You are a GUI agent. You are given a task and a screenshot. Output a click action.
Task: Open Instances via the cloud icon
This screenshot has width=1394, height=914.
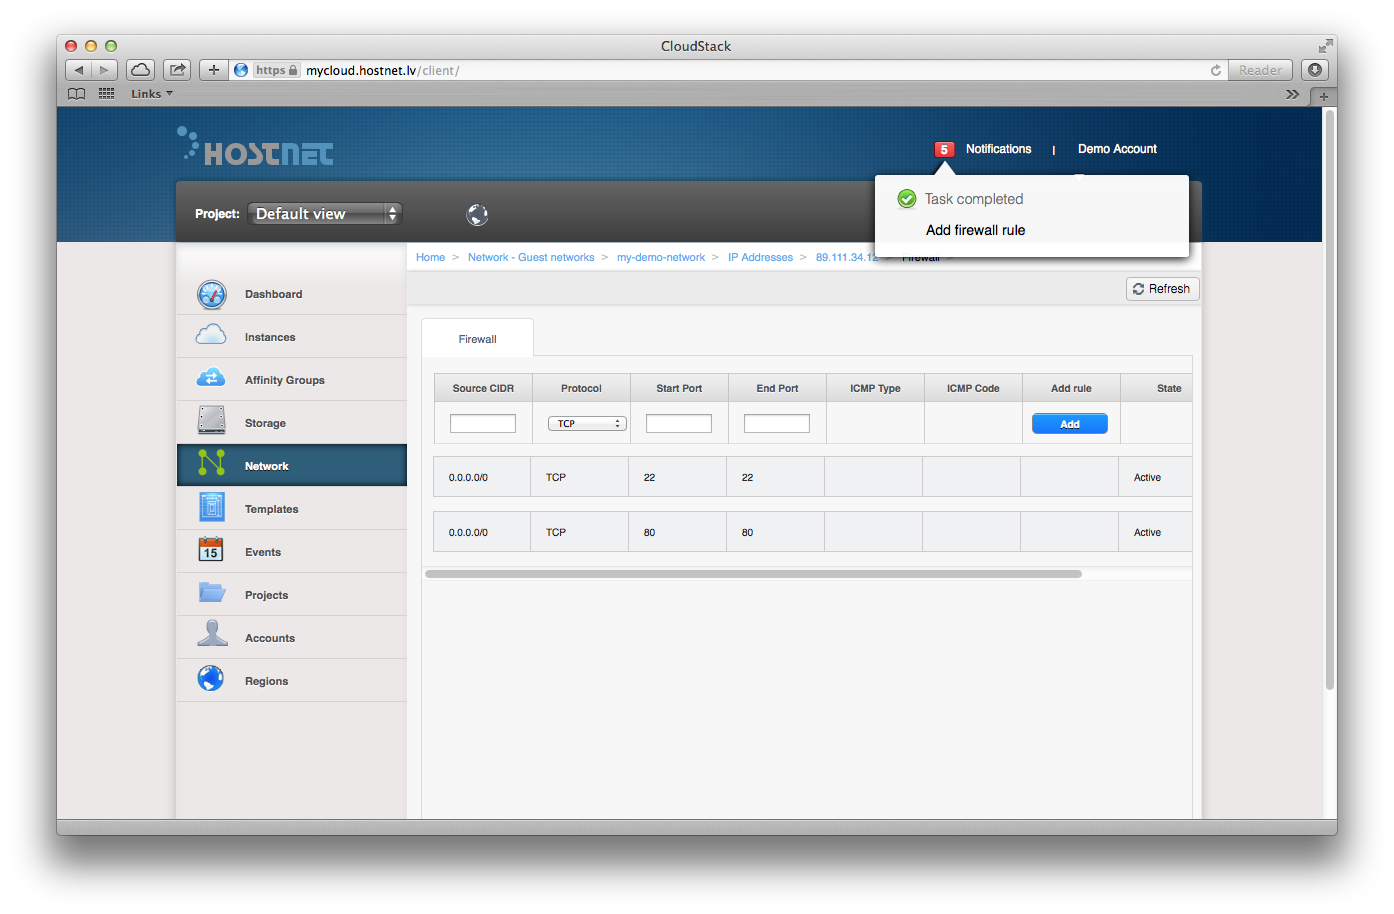pos(211,336)
